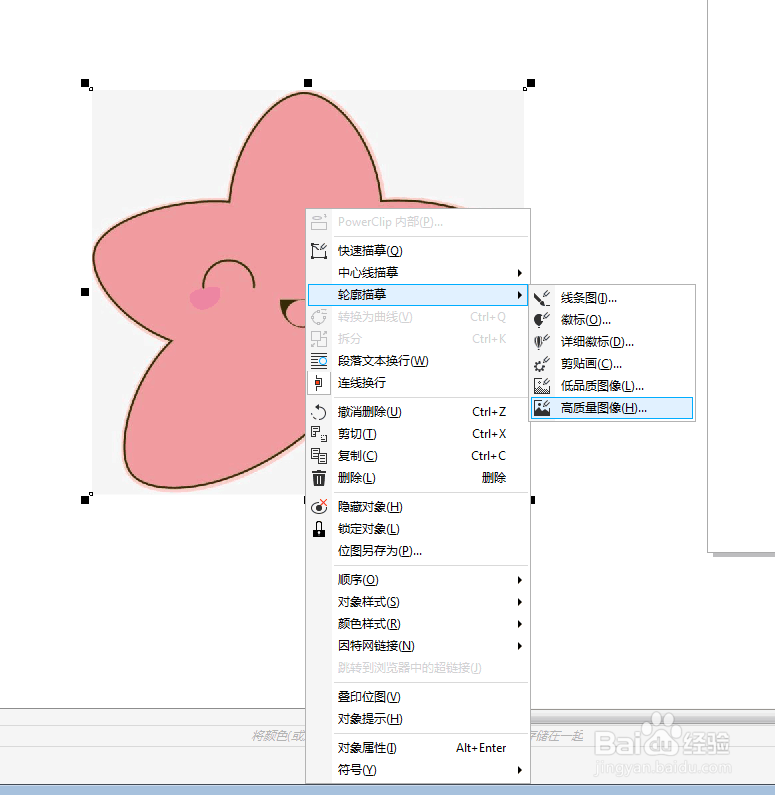Click the Quick Trace icon
775x795 pixels.
click(319, 250)
